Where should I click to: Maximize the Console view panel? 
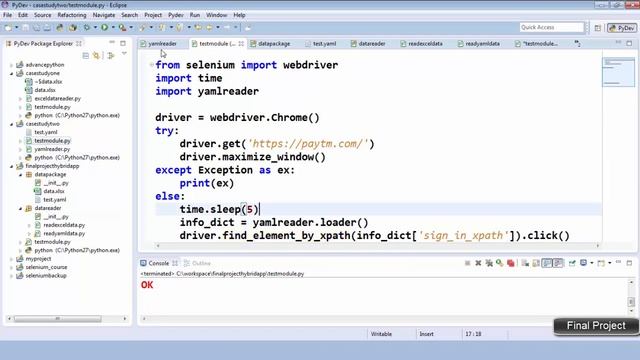pos(629,263)
